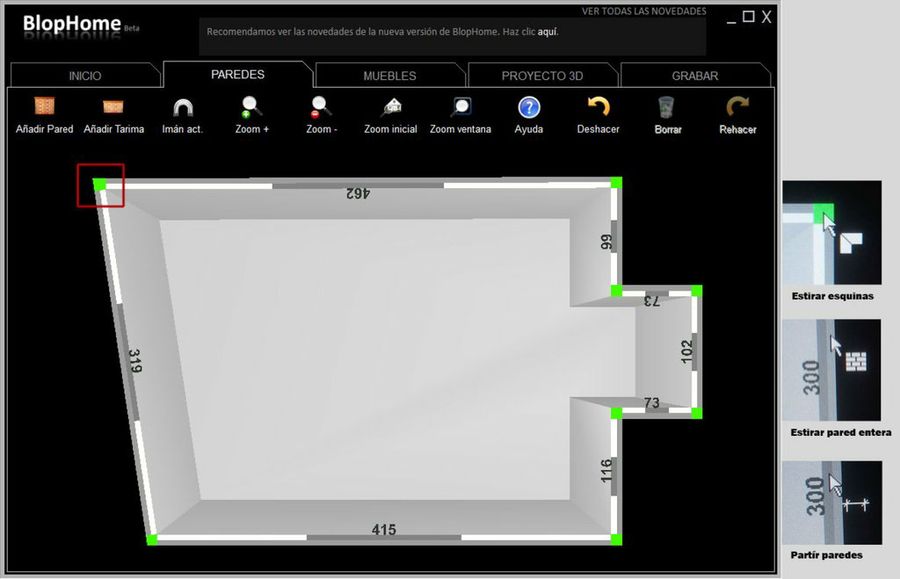Click the Estirar esquinas thumbnail
The height and width of the screenshot is (579, 900).
click(831, 233)
